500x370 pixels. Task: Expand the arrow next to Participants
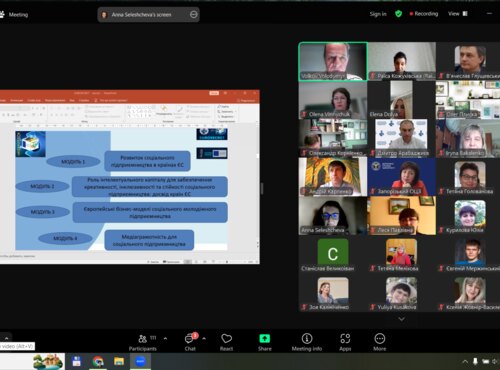(165, 338)
